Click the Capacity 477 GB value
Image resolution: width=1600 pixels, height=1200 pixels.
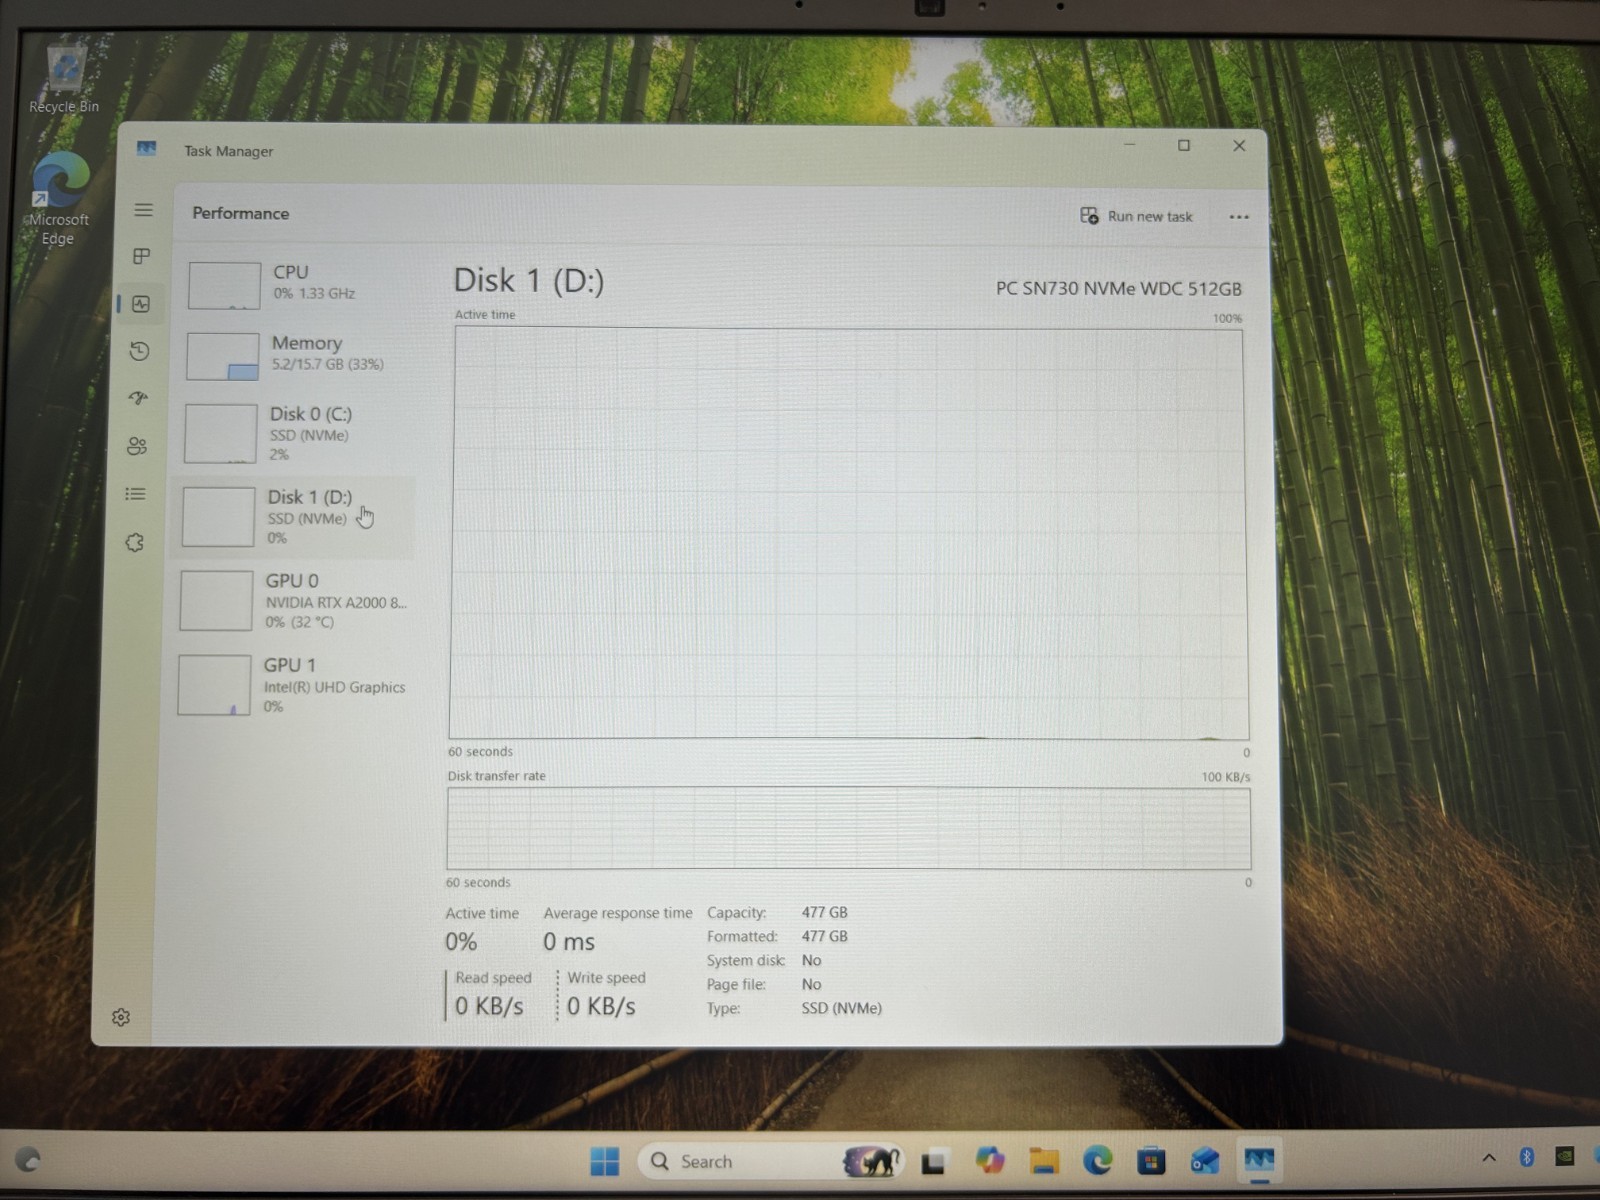tap(824, 913)
